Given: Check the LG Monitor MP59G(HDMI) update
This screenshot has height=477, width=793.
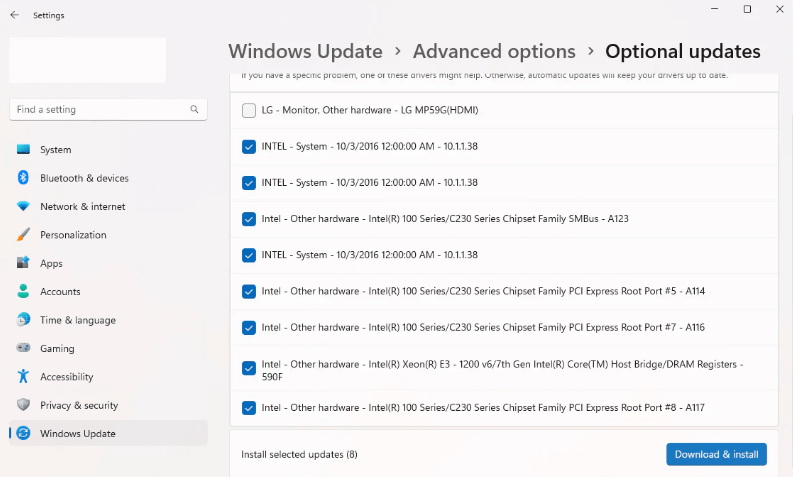Looking at the screenshot, I should pos(249,110).
